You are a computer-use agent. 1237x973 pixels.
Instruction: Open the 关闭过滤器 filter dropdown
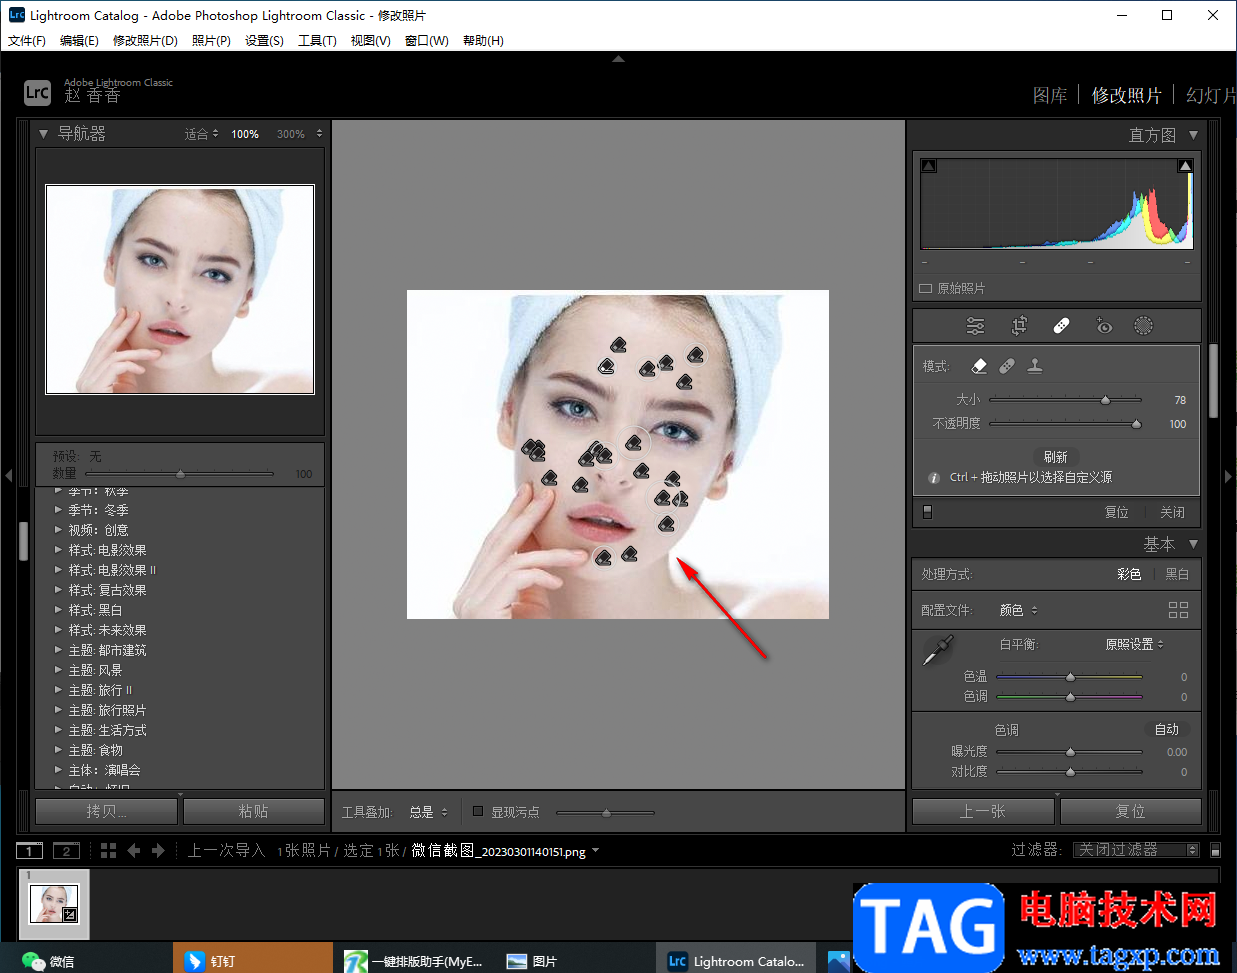tap(1136, 850)
